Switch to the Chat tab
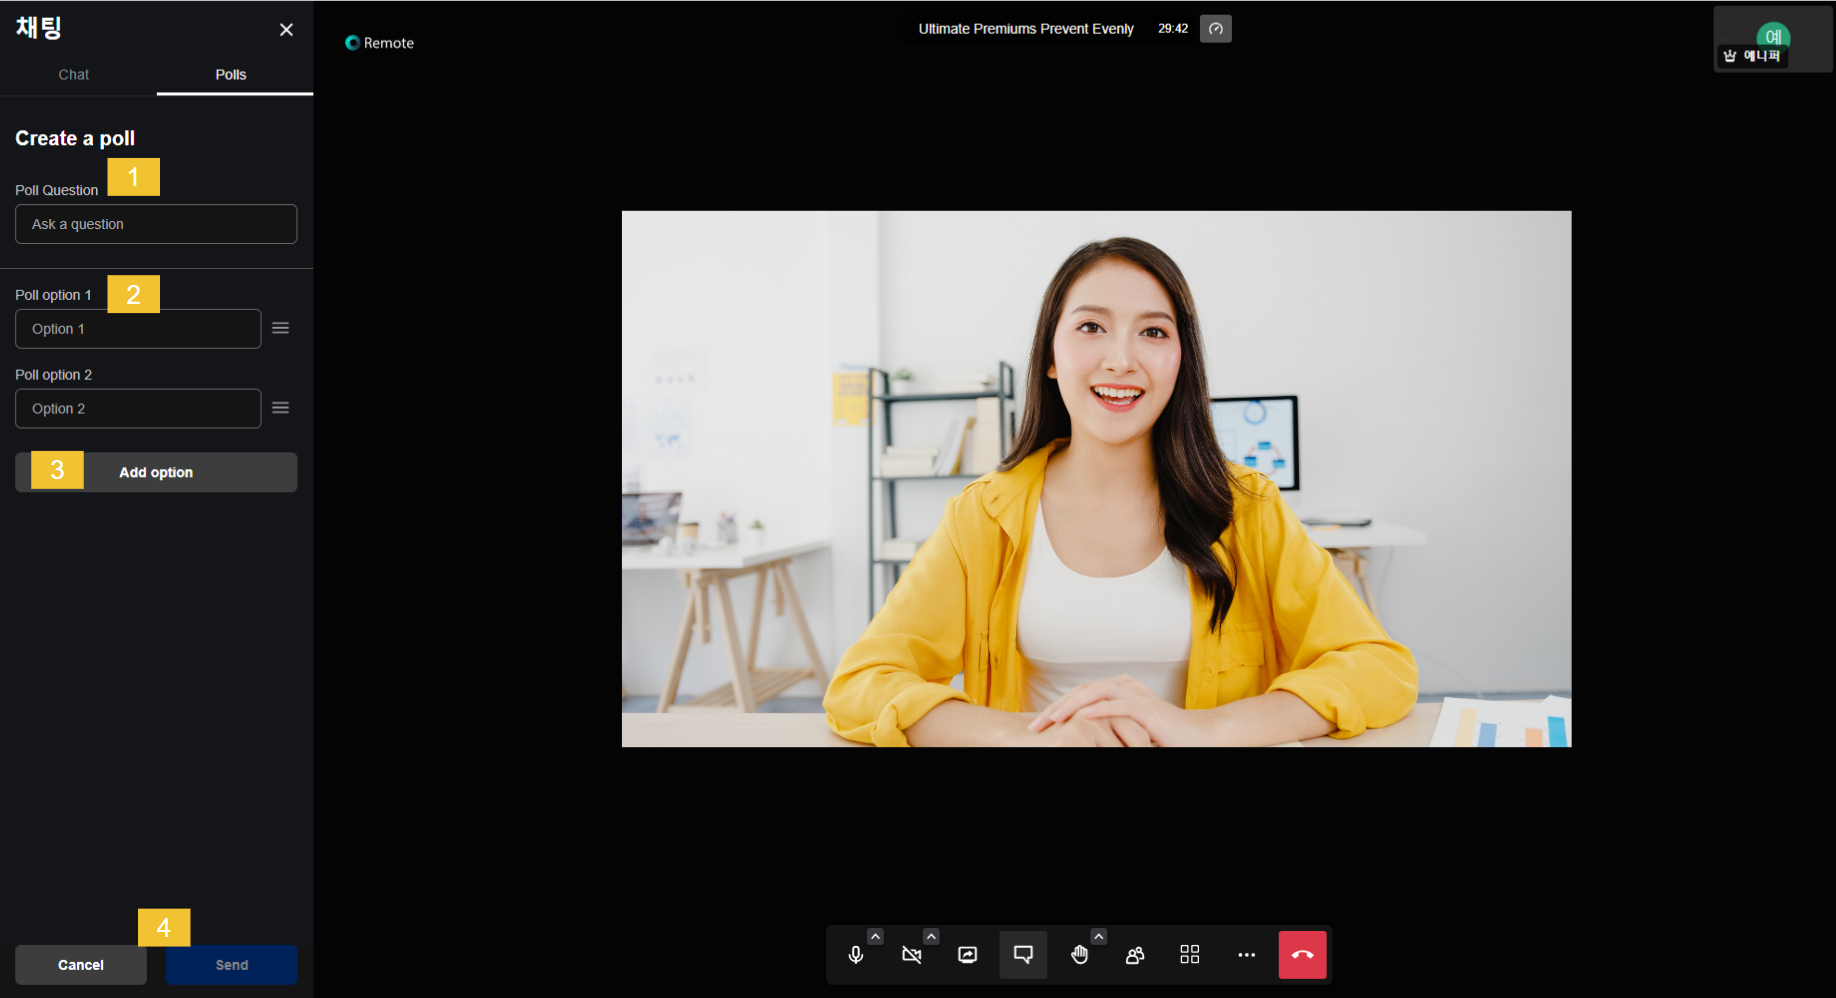Screen dimensions: 1836x998 point(73,75)
